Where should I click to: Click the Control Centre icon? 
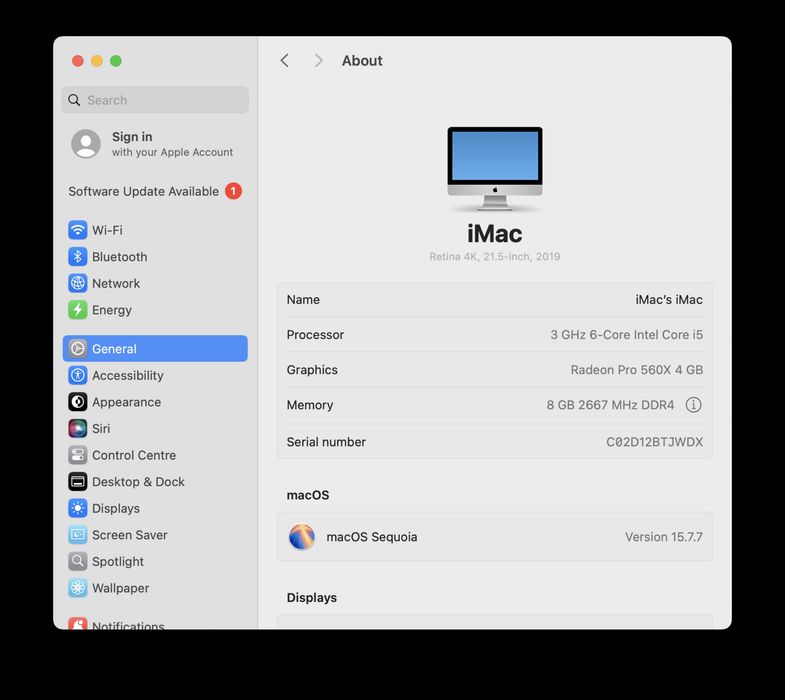78,455
